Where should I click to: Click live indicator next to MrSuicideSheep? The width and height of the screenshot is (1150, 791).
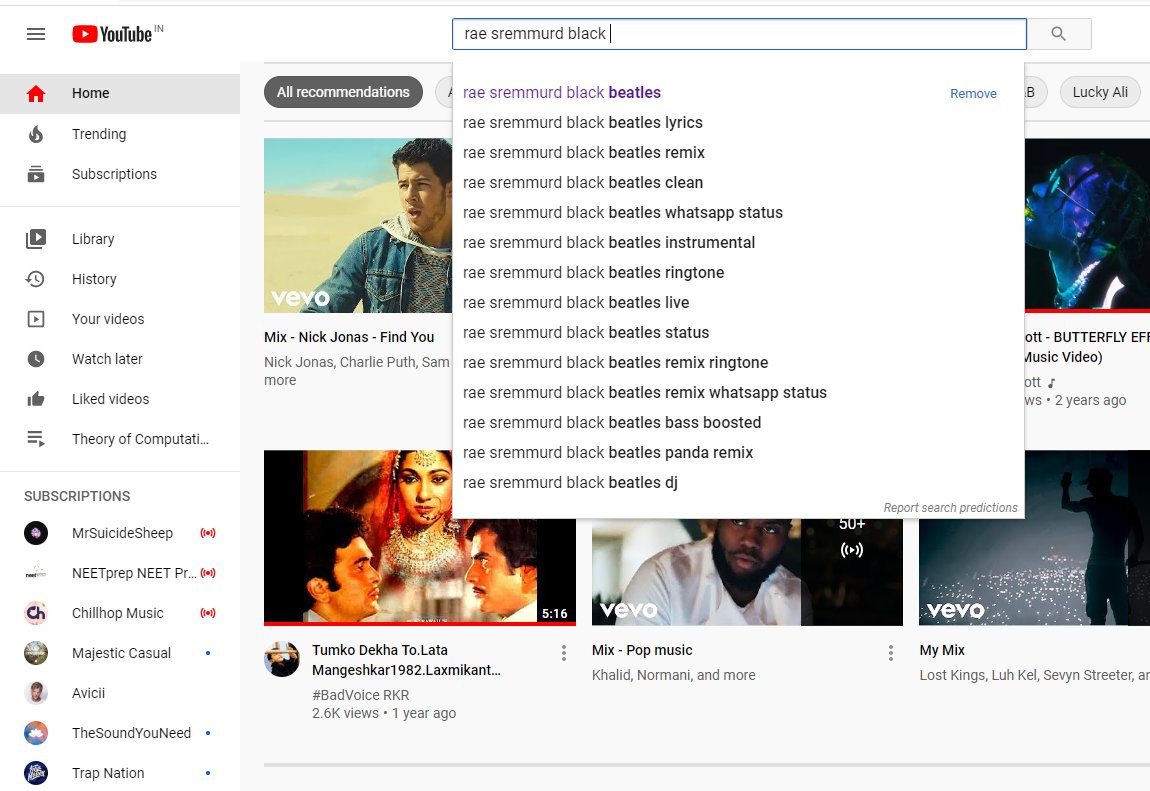[208, 533]
